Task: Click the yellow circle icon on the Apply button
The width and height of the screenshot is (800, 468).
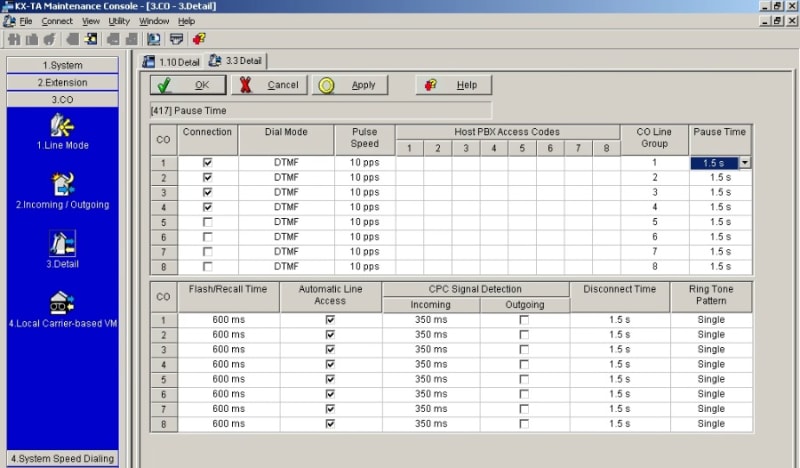Action: [327, 86]
